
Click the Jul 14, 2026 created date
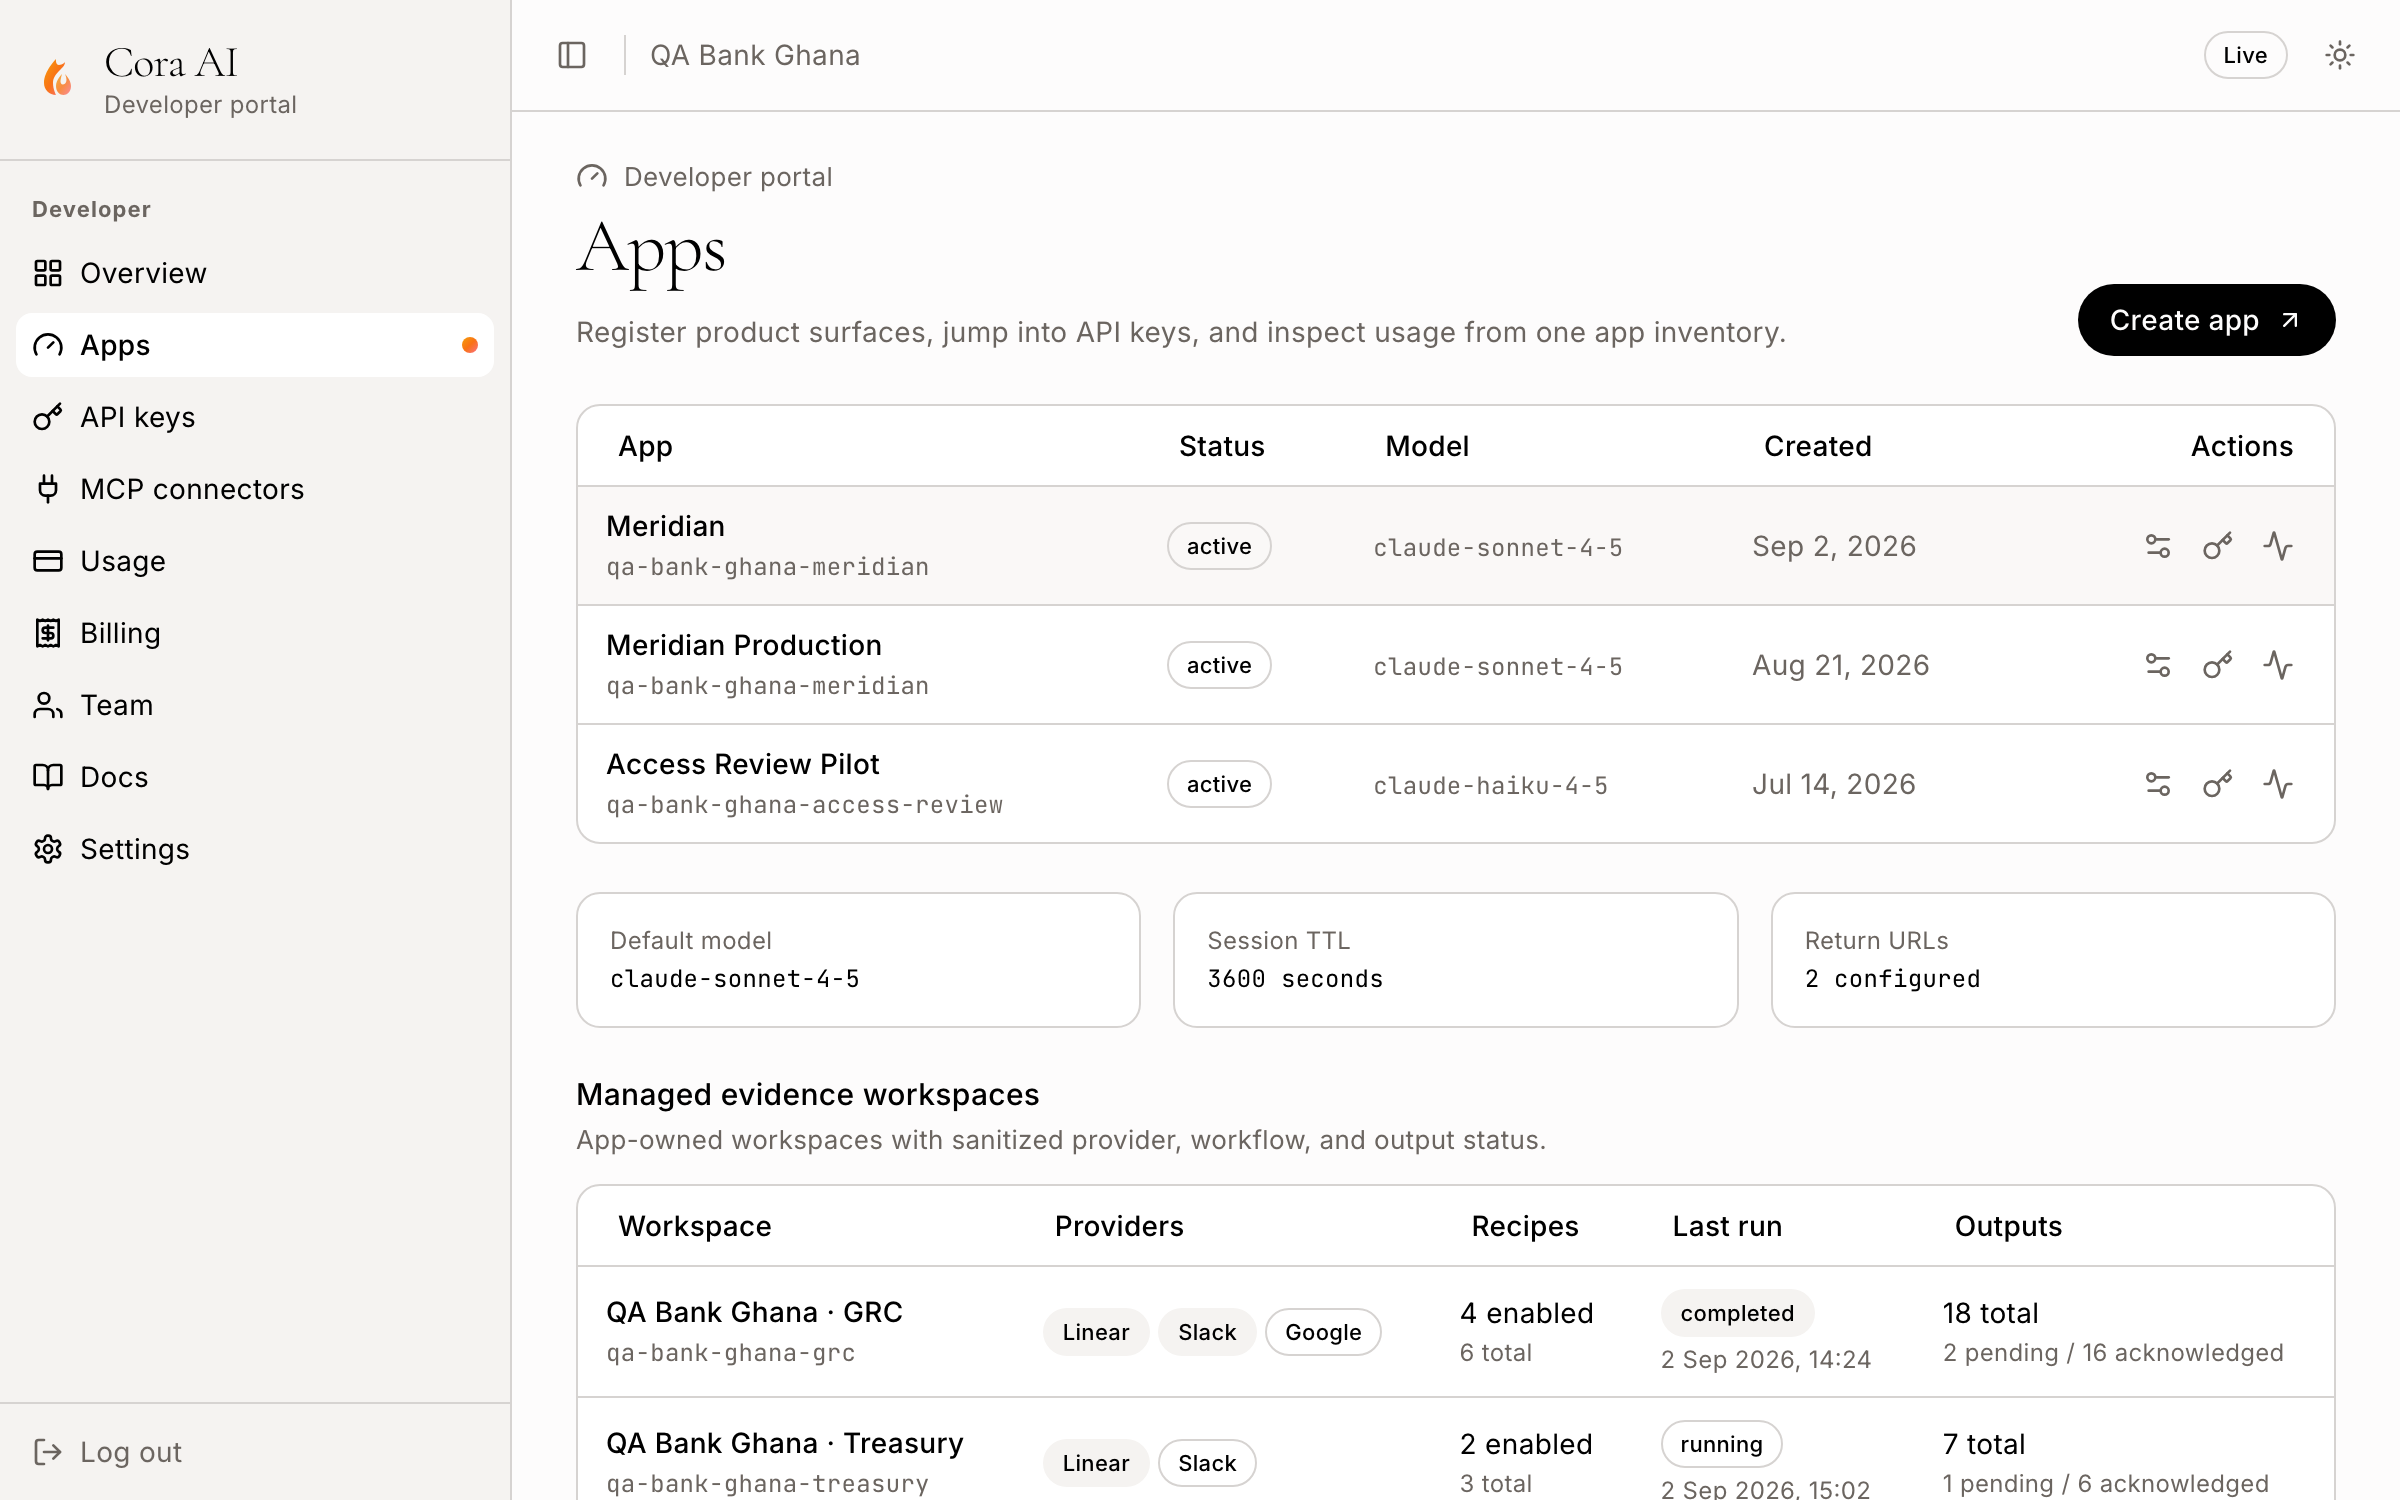1834,784
